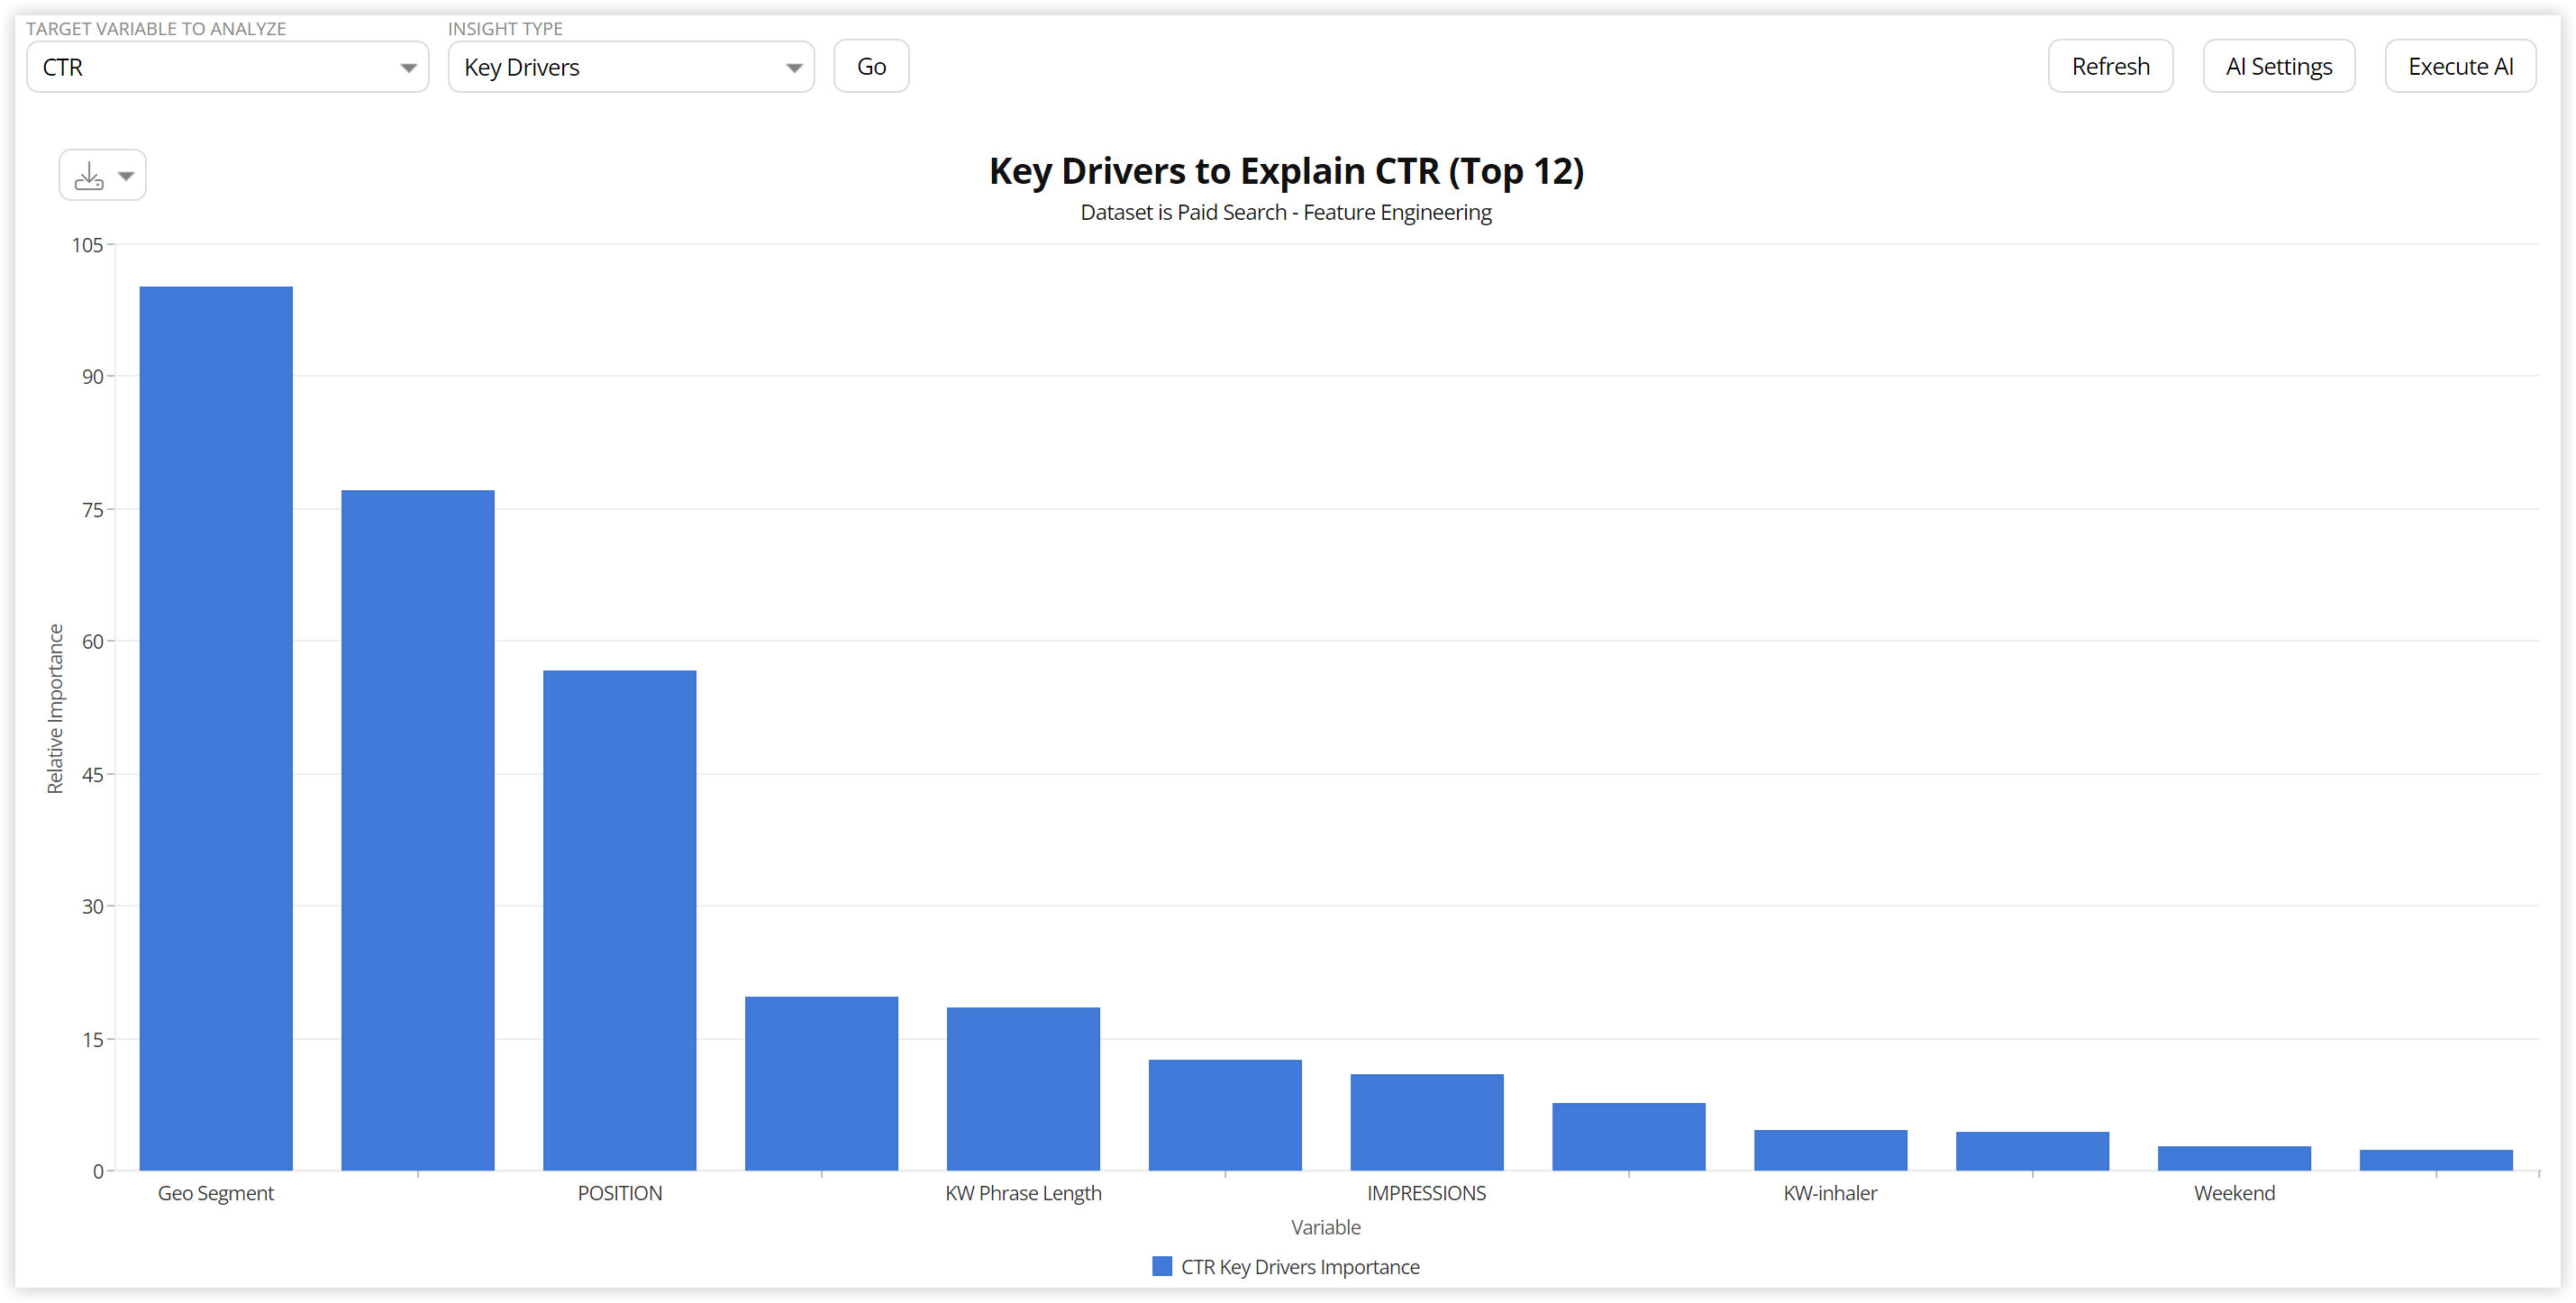This screenshot has width=2576, height=1303.
Task: Click the 'KW-inhaler' axis label
Action: [1831, 1193]
